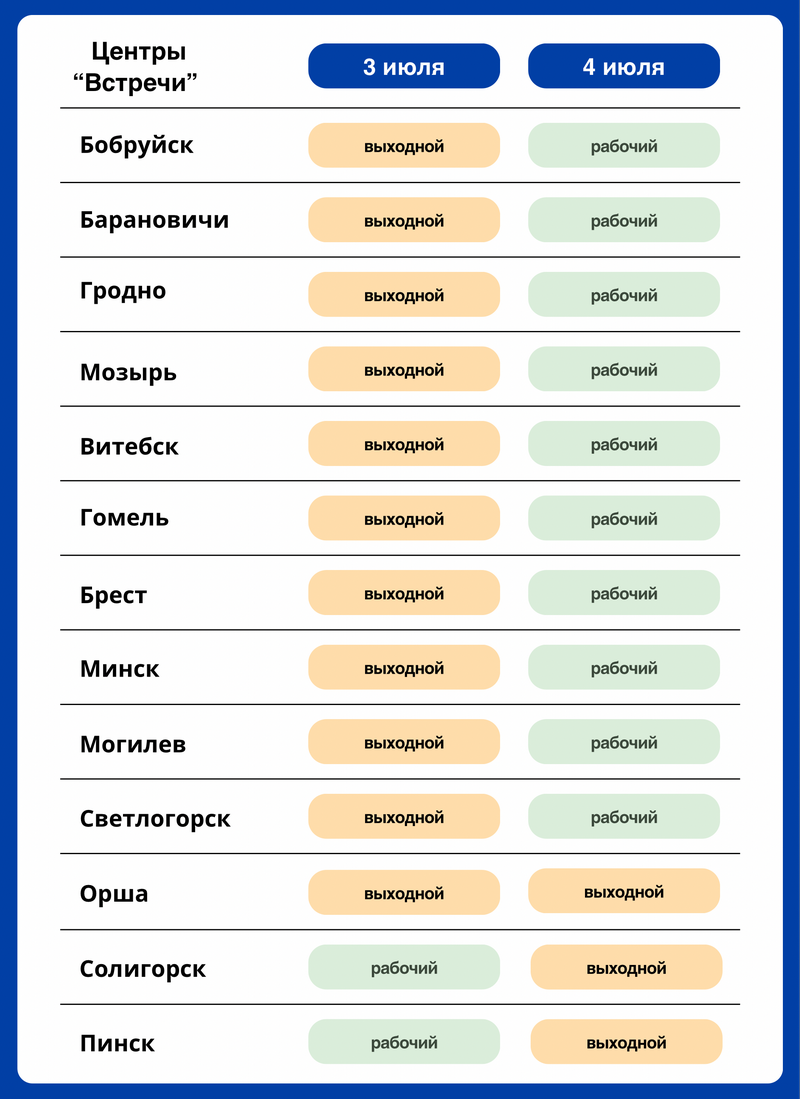
Task: Click Могилев's "выходной" status badge
Action: click(x=403, y=743)
